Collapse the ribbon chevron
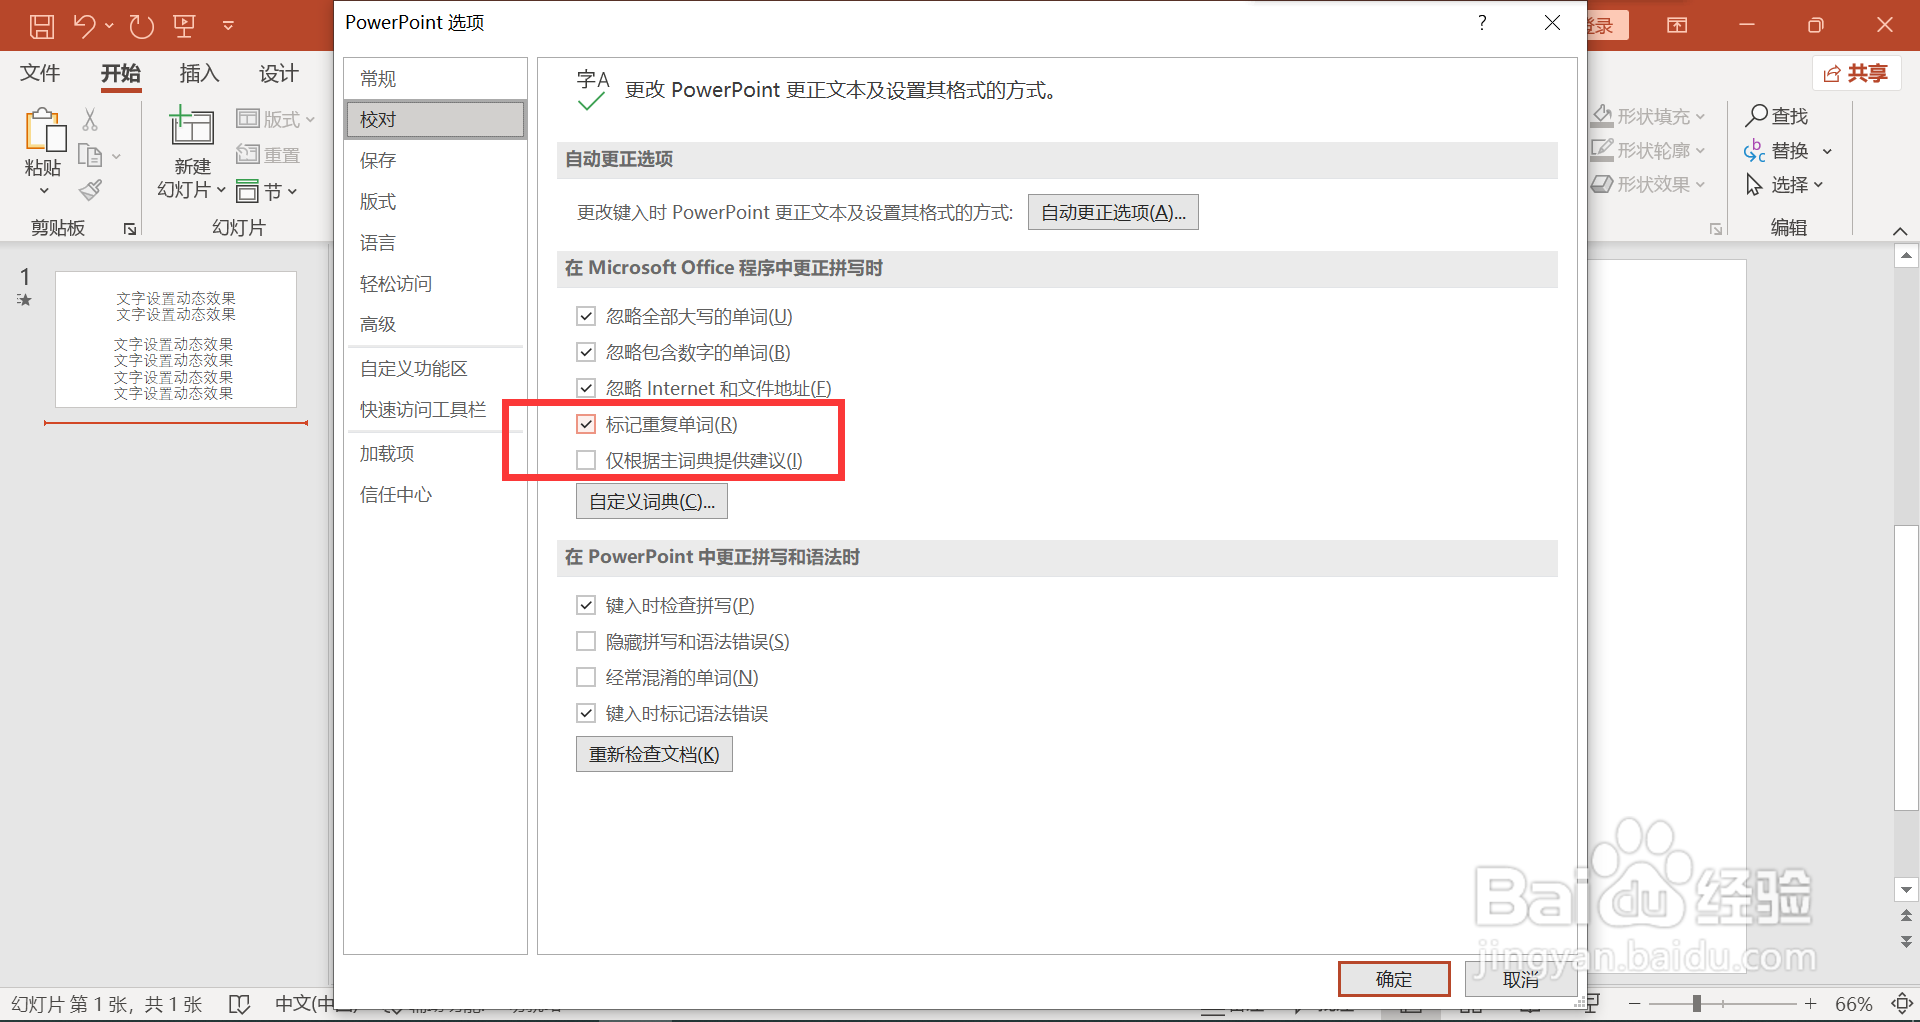The image size is (1920, 1022). click(x=1900, y=231)
